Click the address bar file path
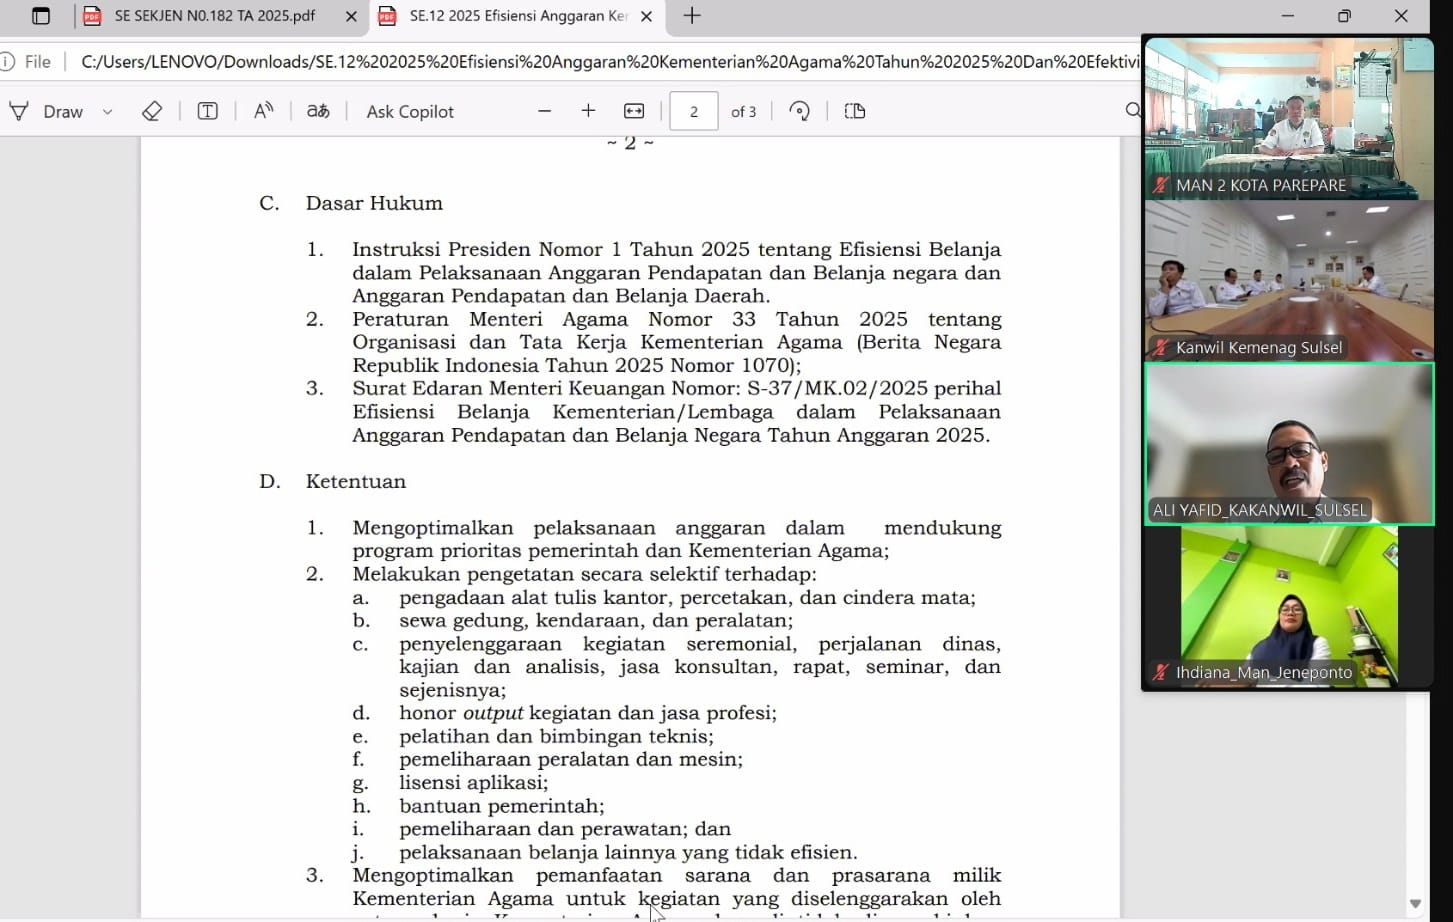The image size is (1453, 922). tap(600, 62)
